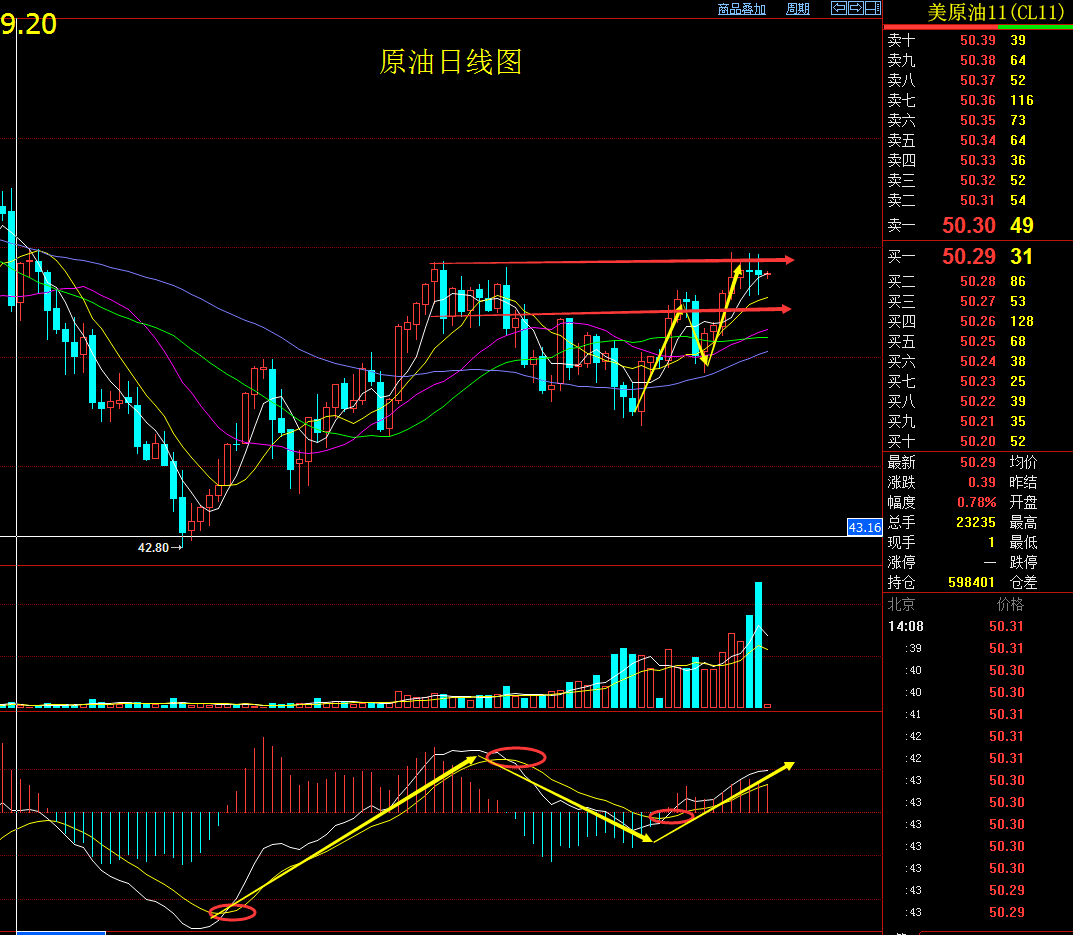Click the 现手 current lot value
The height and width of the screenshot is (935, 1073).
(992, 542)
